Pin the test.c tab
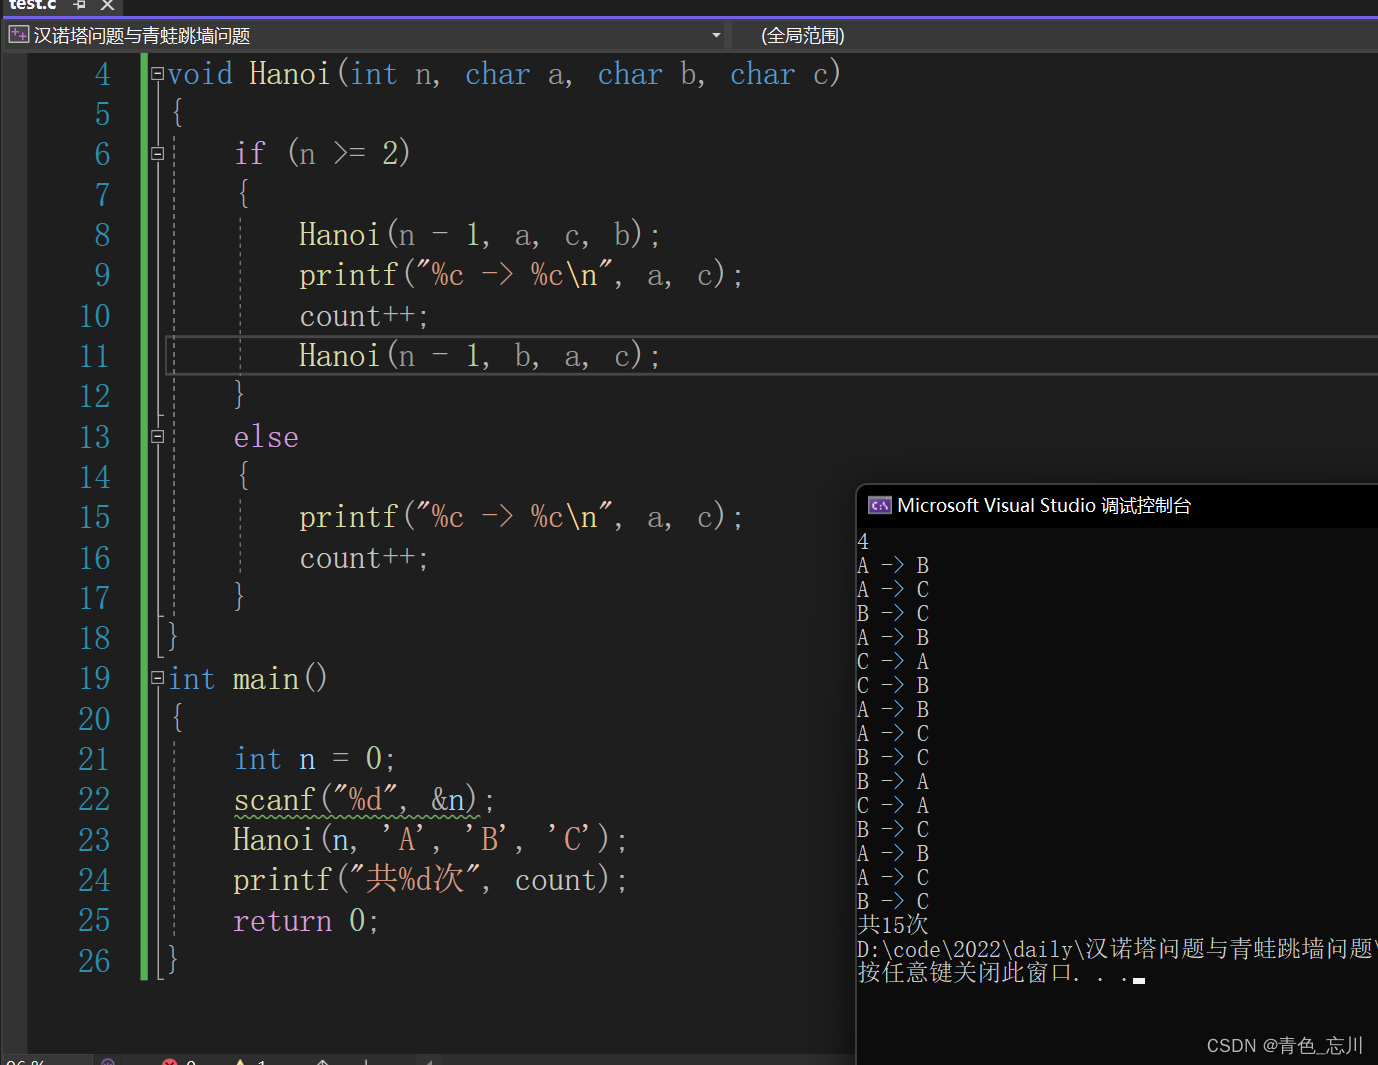The width and height of the screenshot is (1378, 1065). point(80,5)
